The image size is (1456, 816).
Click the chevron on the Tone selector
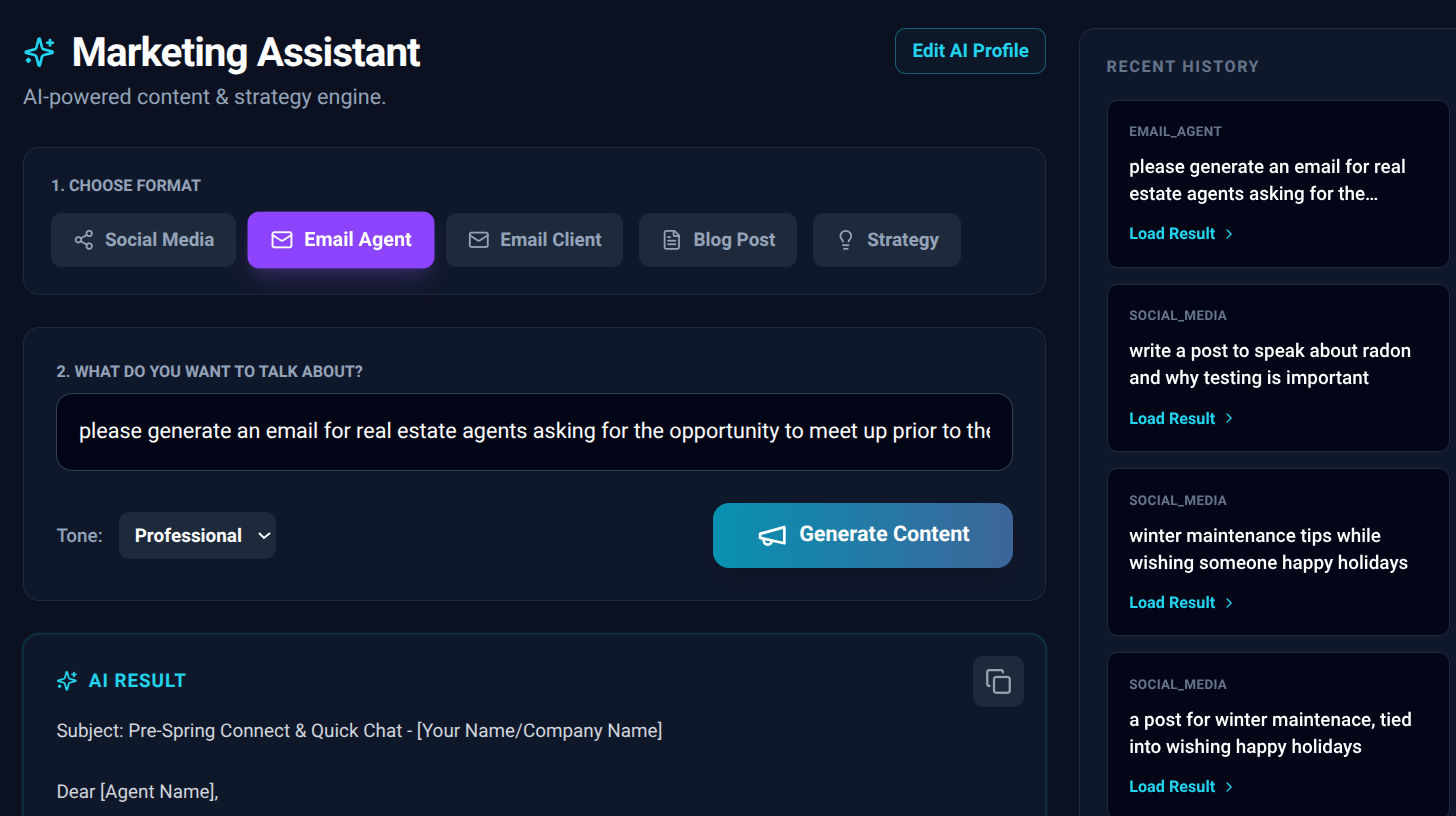pos(265,536)
